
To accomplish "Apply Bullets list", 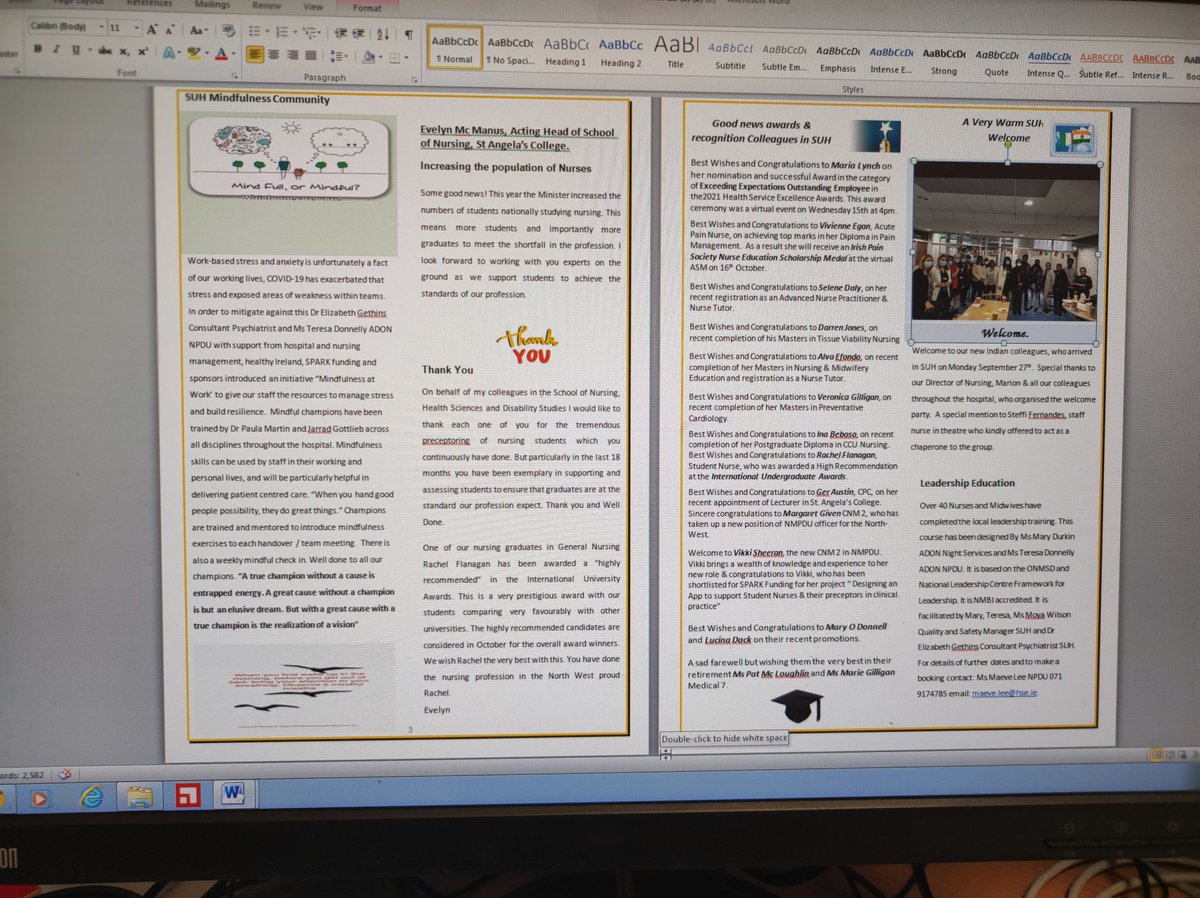I will [x=255, y=32].
